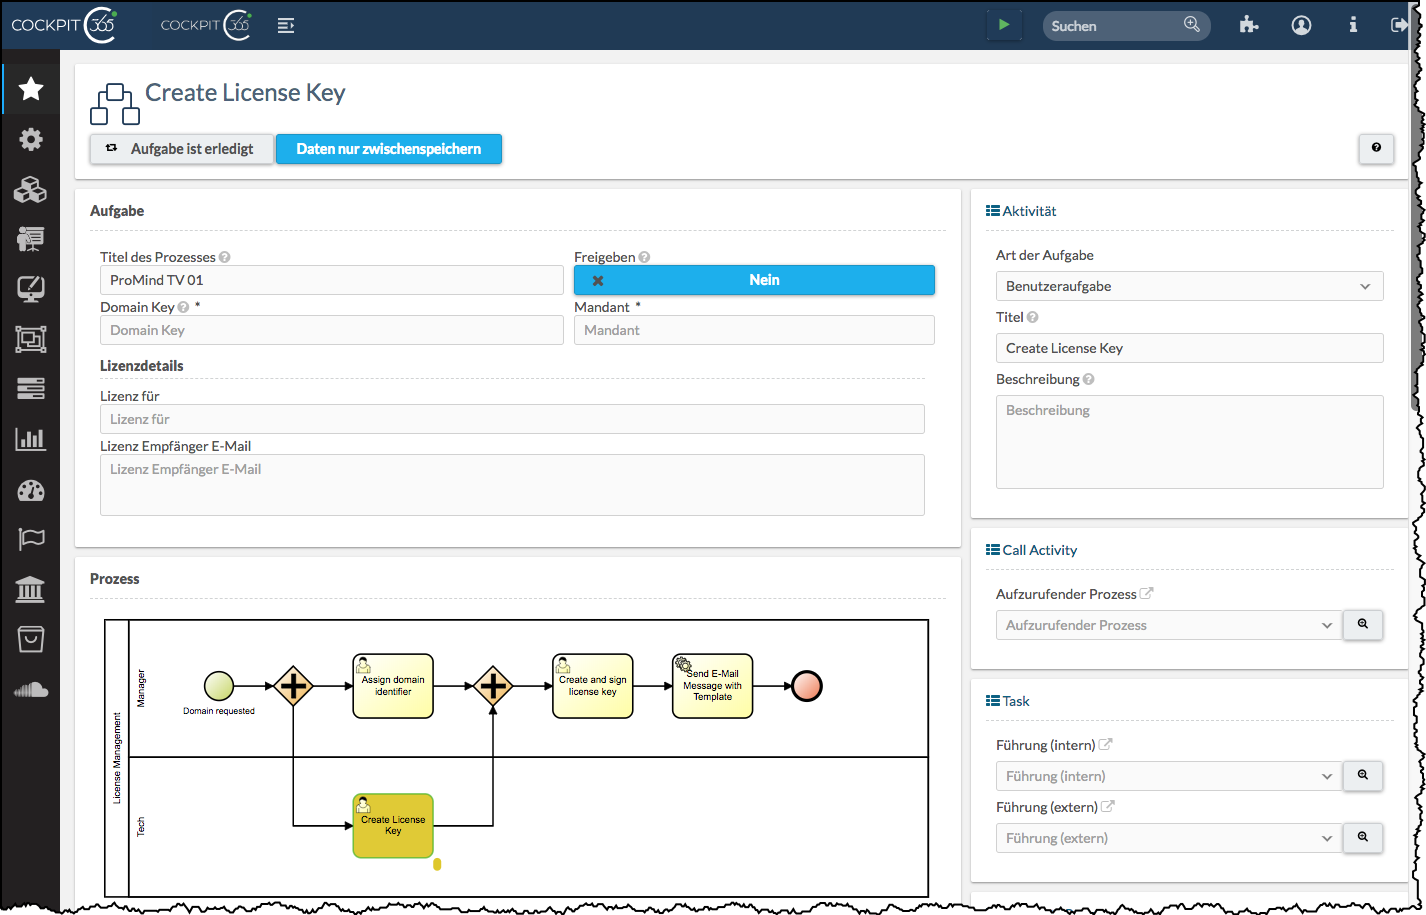Viewport: 1426px width, 915px height.
Task: Expand the Art der Aufgabe dropdown
Action: pyautogui.click(x=1189, y=286)
